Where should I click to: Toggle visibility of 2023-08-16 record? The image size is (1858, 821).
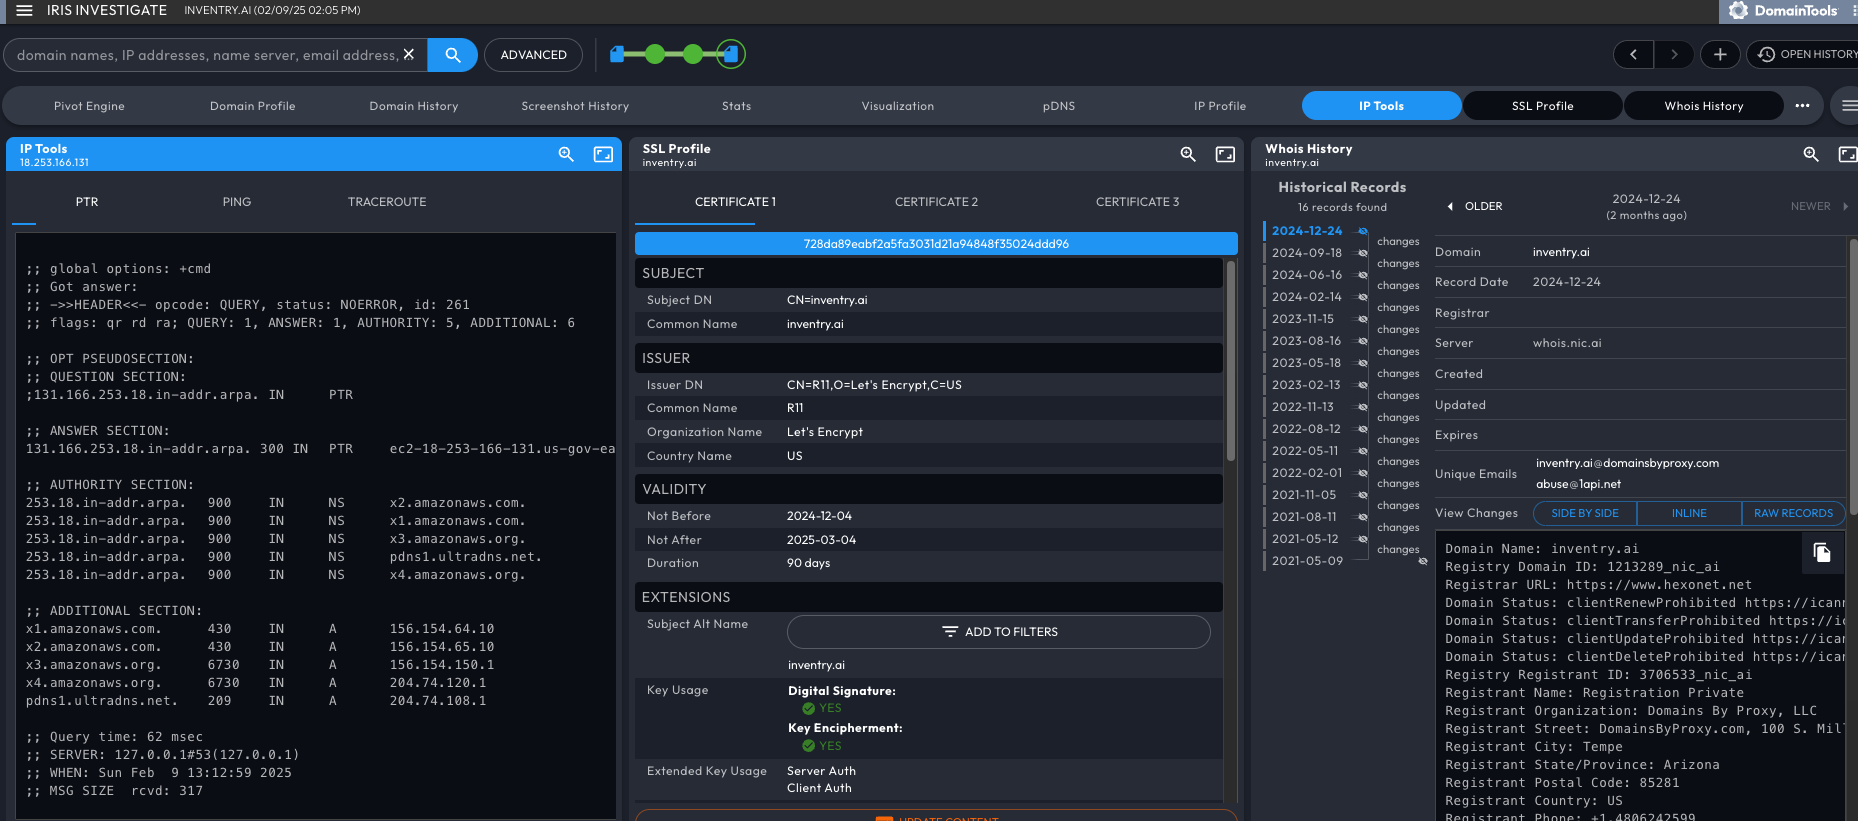point(1362,341)
